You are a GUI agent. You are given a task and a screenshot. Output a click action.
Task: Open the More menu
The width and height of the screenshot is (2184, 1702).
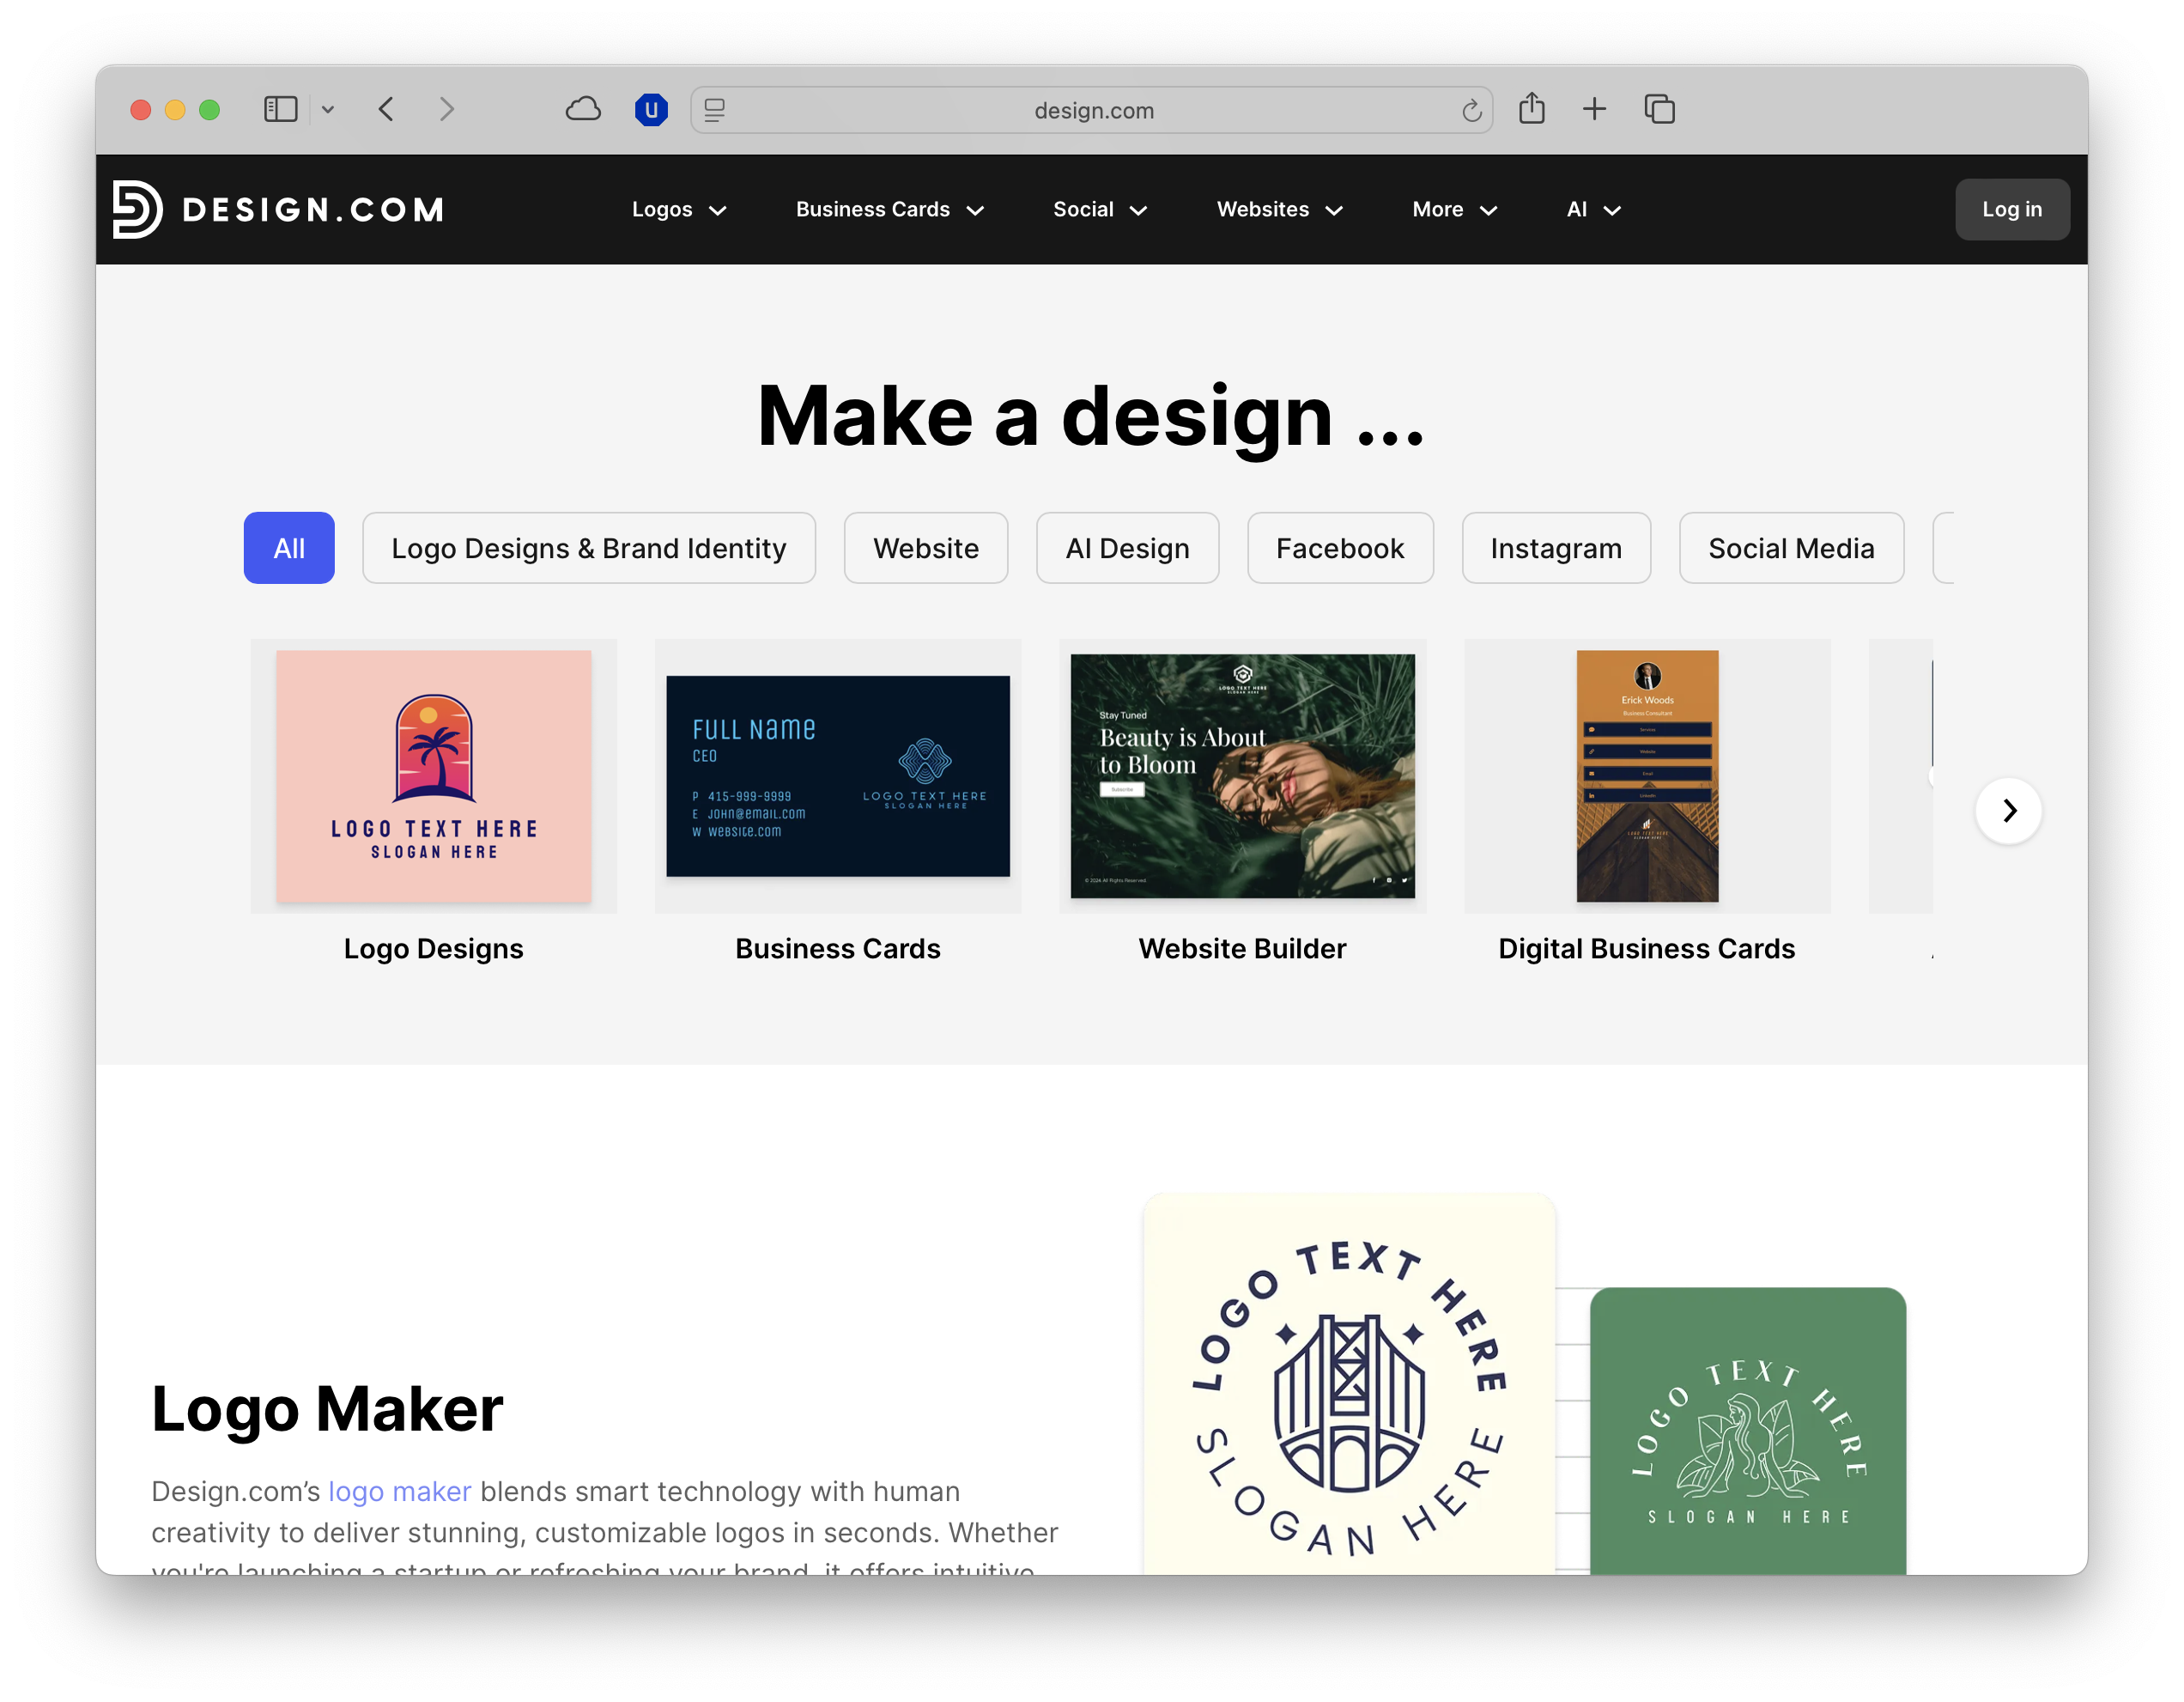click(1452, 209)
